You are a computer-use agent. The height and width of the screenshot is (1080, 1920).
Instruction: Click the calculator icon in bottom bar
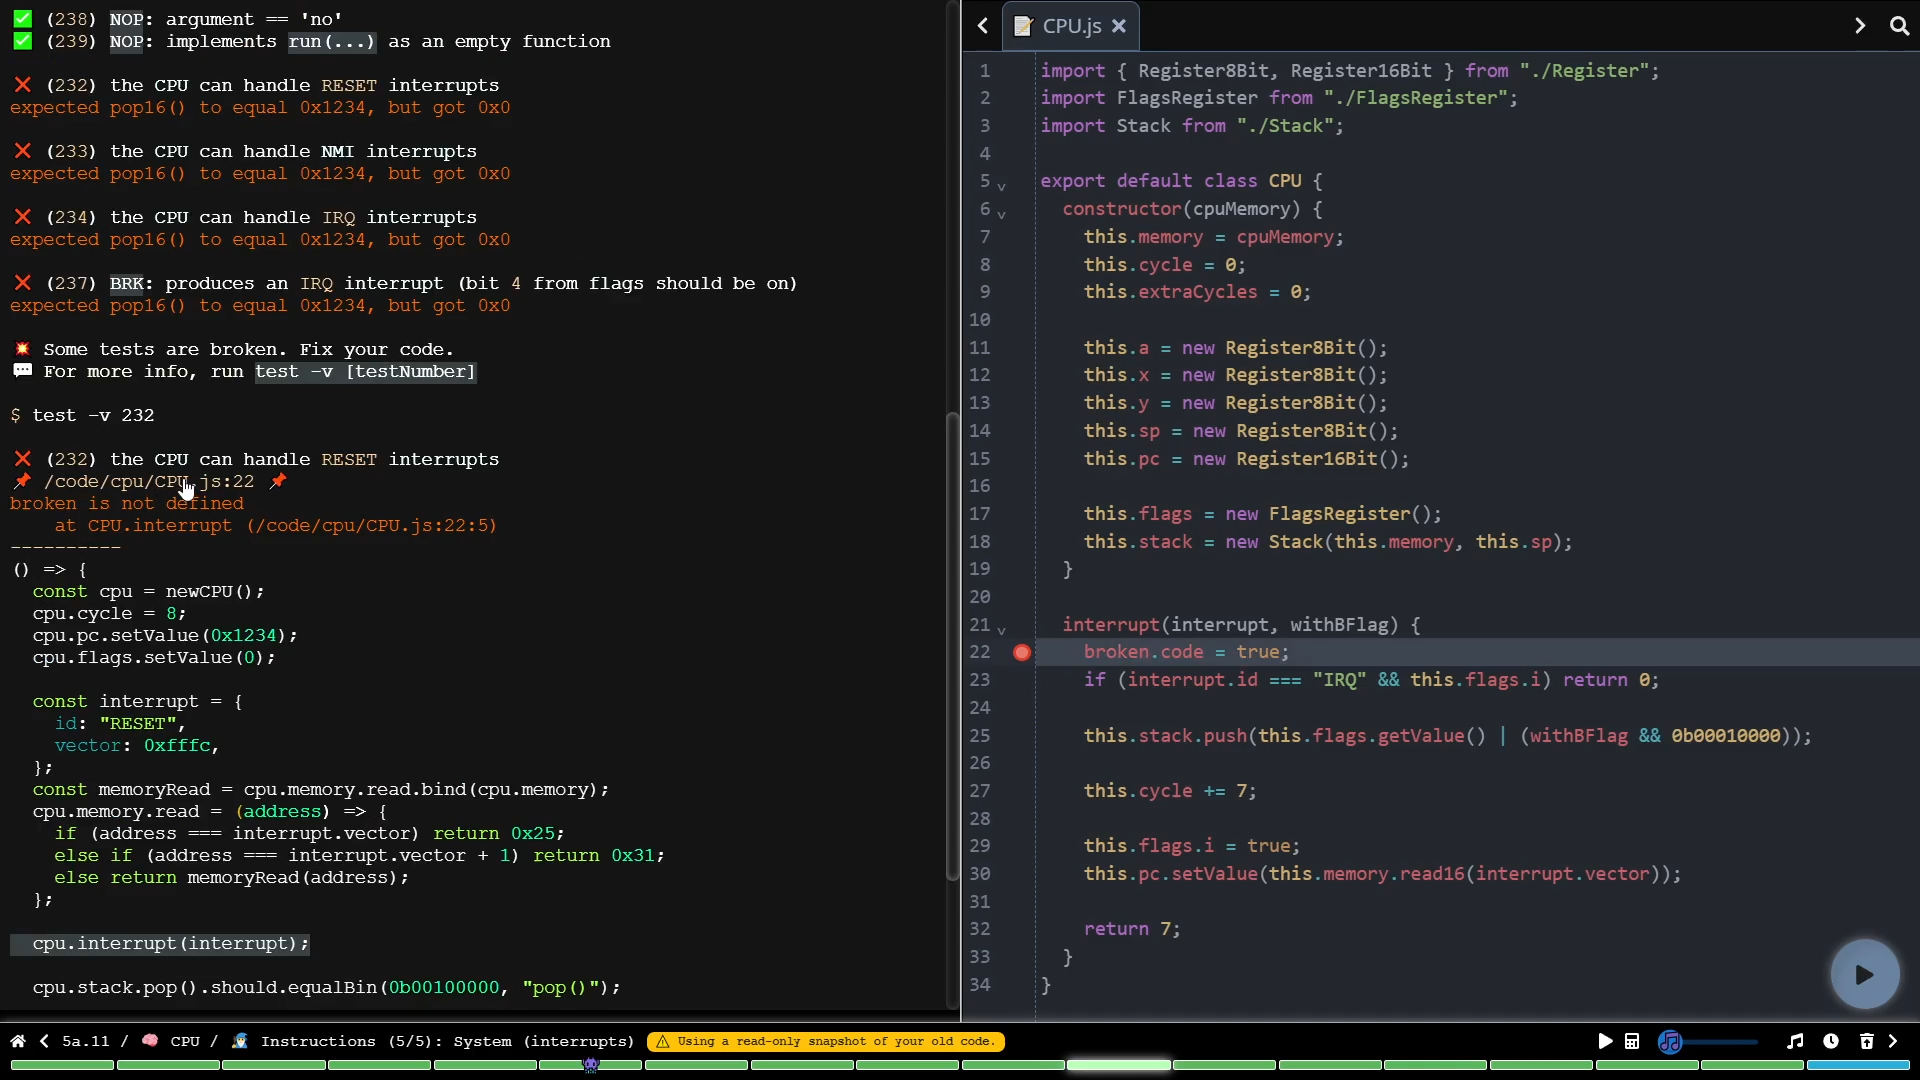coord(1632,1041)
